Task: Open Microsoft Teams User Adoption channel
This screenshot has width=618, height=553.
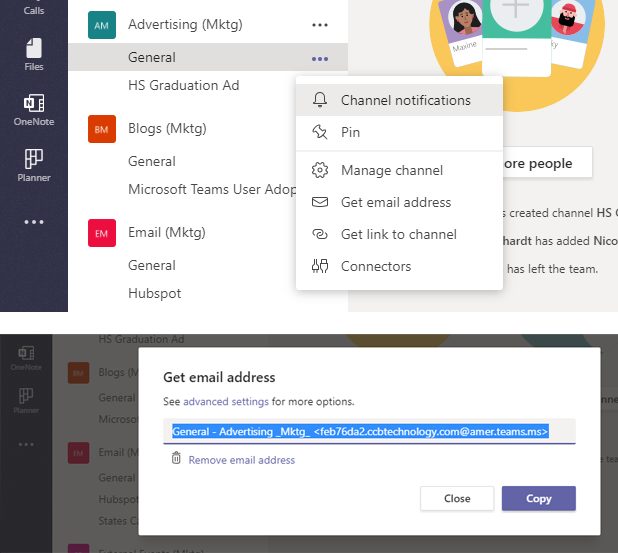Action: pyautogui.click(x=212, y=189)
